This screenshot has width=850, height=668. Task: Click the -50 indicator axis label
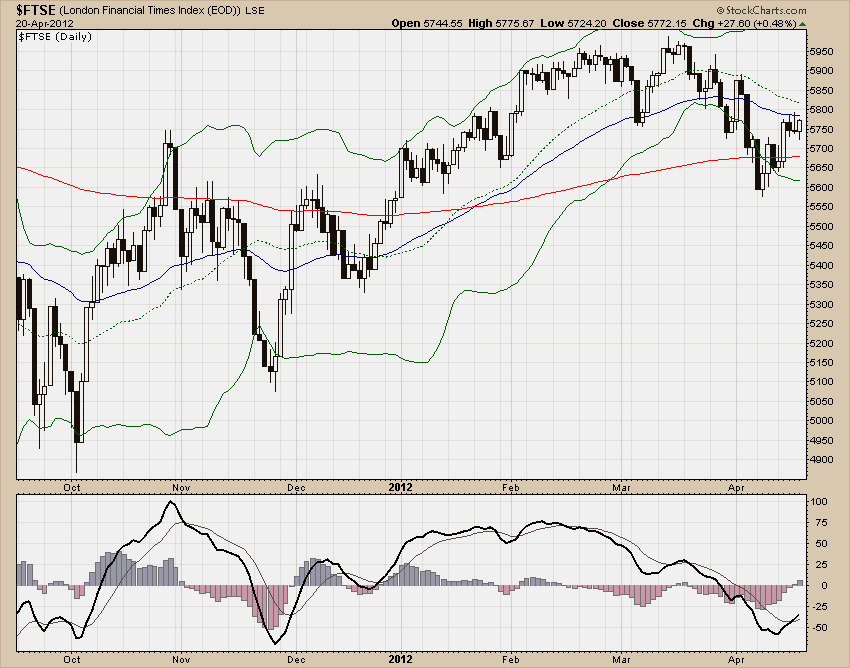(x=819, y=628)
